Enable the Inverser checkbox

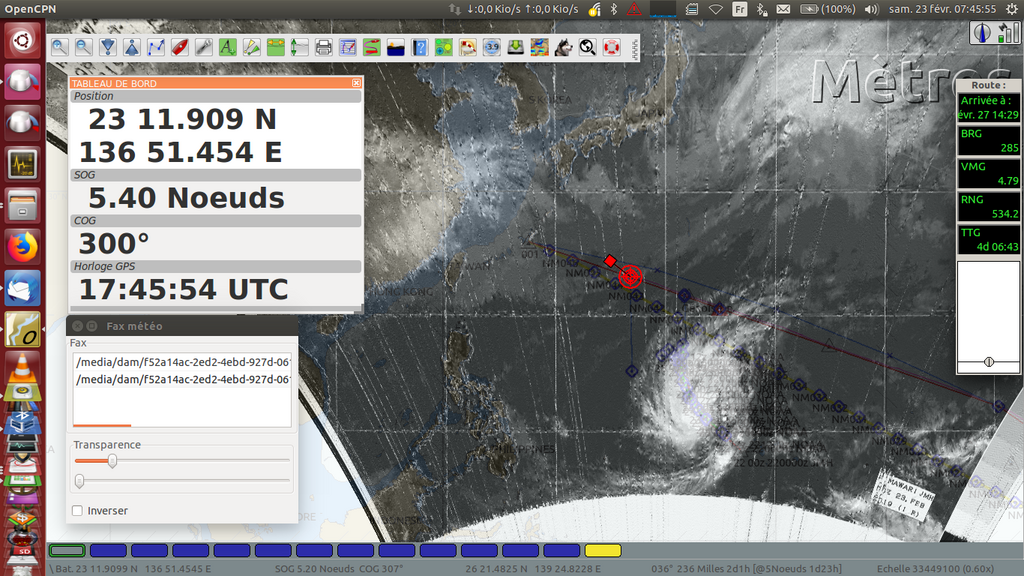(x=78, y=511)
